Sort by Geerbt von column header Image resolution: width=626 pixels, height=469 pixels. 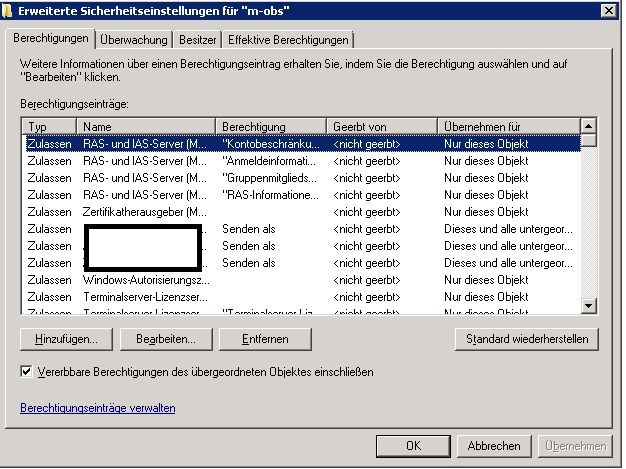tap(382, 127)
